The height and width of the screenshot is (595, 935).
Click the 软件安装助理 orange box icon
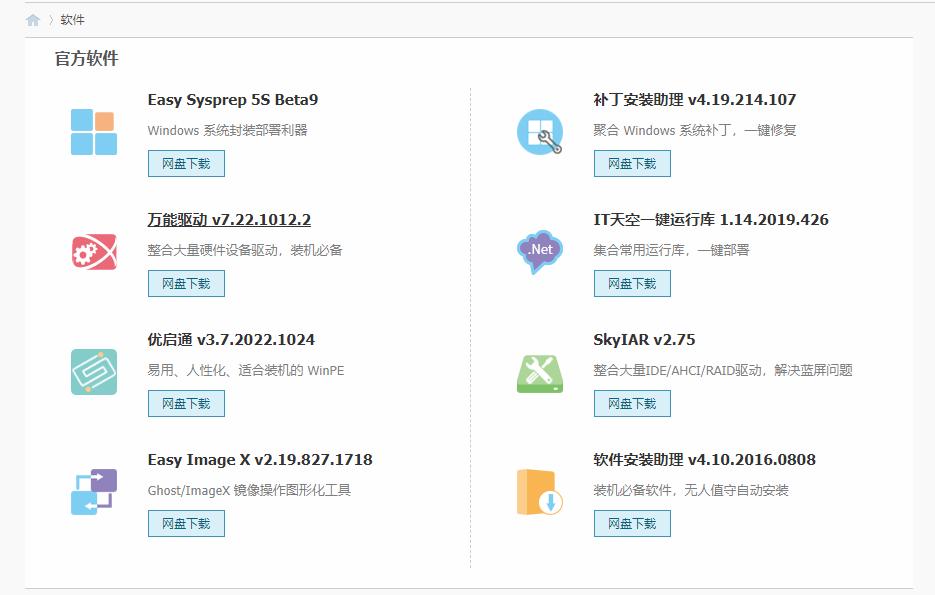(x=540, y=492)
